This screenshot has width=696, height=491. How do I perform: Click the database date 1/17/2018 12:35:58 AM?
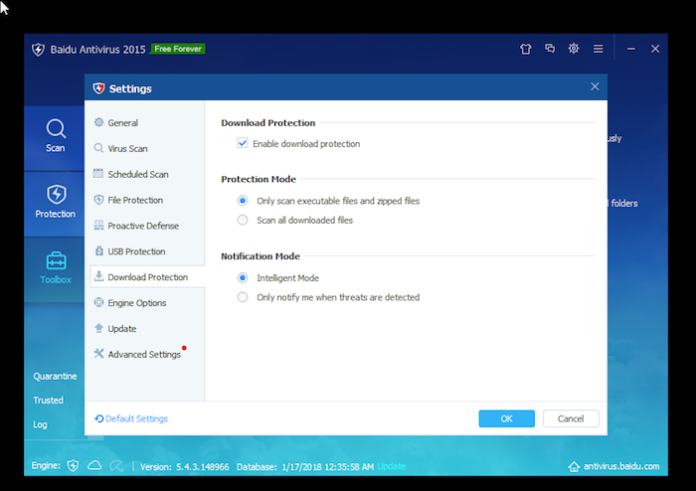tap(328, 467)
